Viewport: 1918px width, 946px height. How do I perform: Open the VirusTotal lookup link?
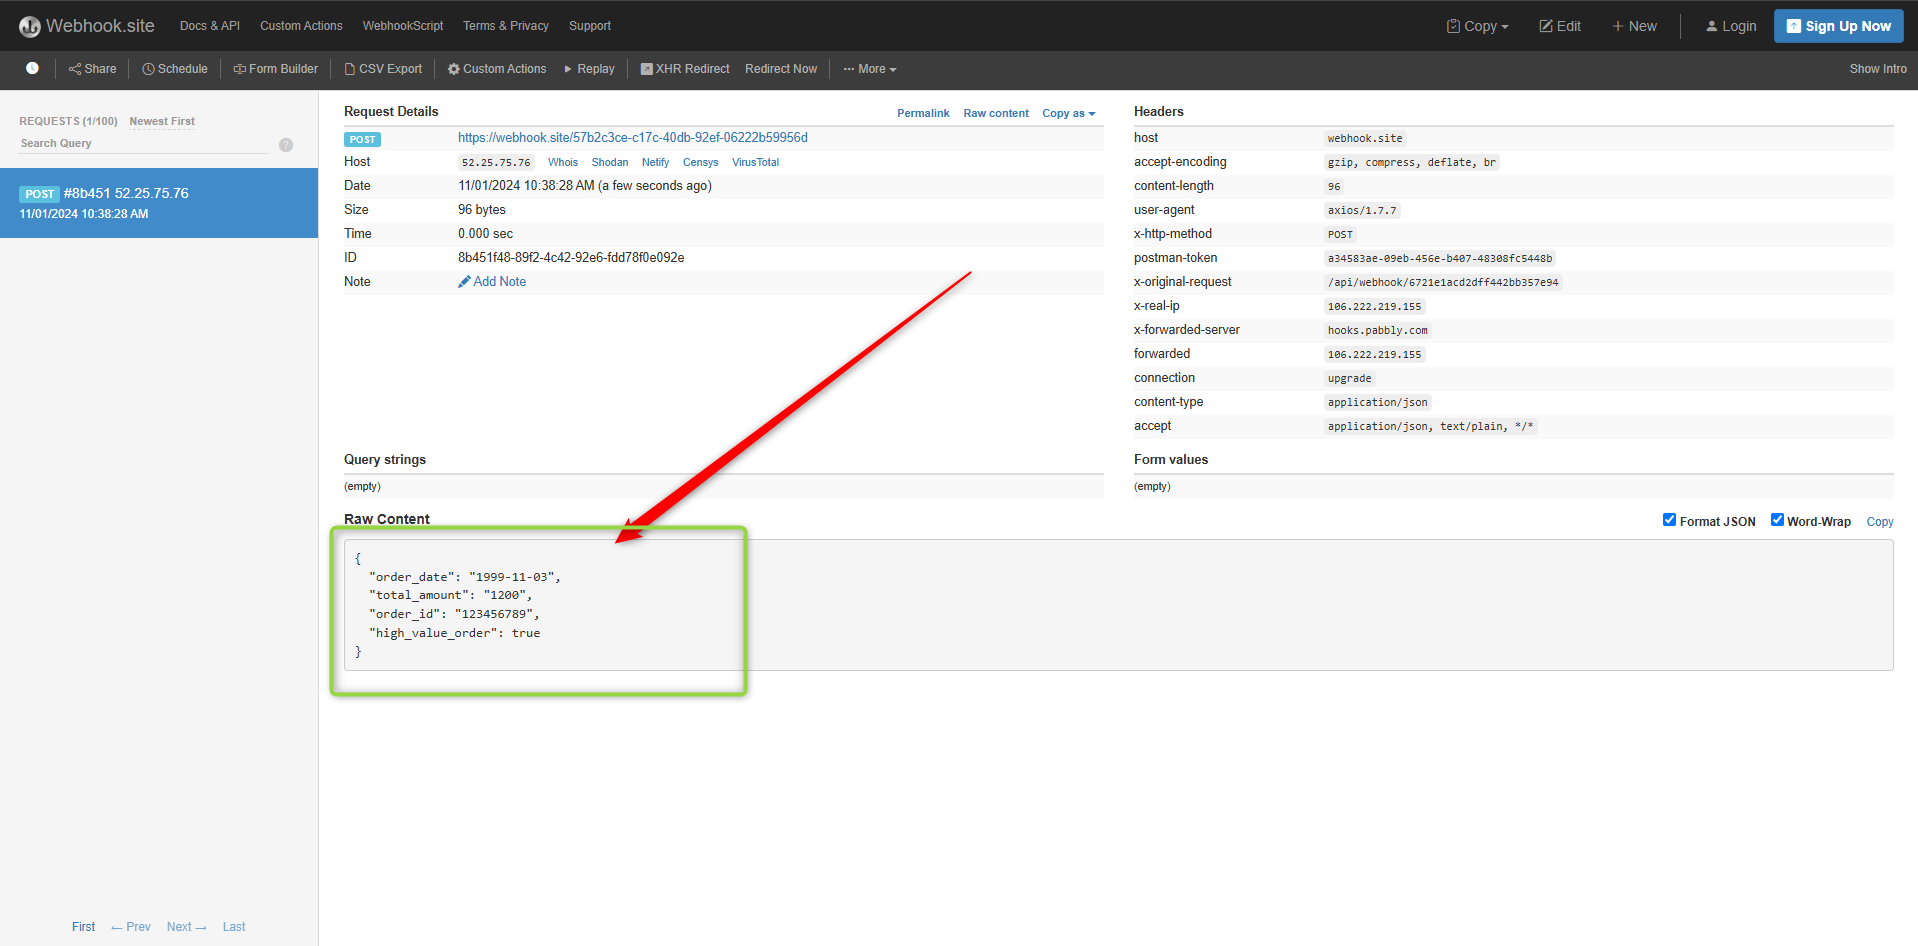[755, 162]
